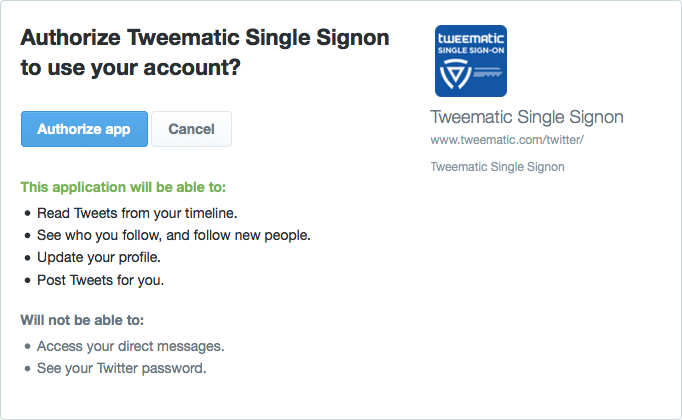Click the 'to use your account?' heading line
Screen dimensions: 682x420
[x=130, y=68]
